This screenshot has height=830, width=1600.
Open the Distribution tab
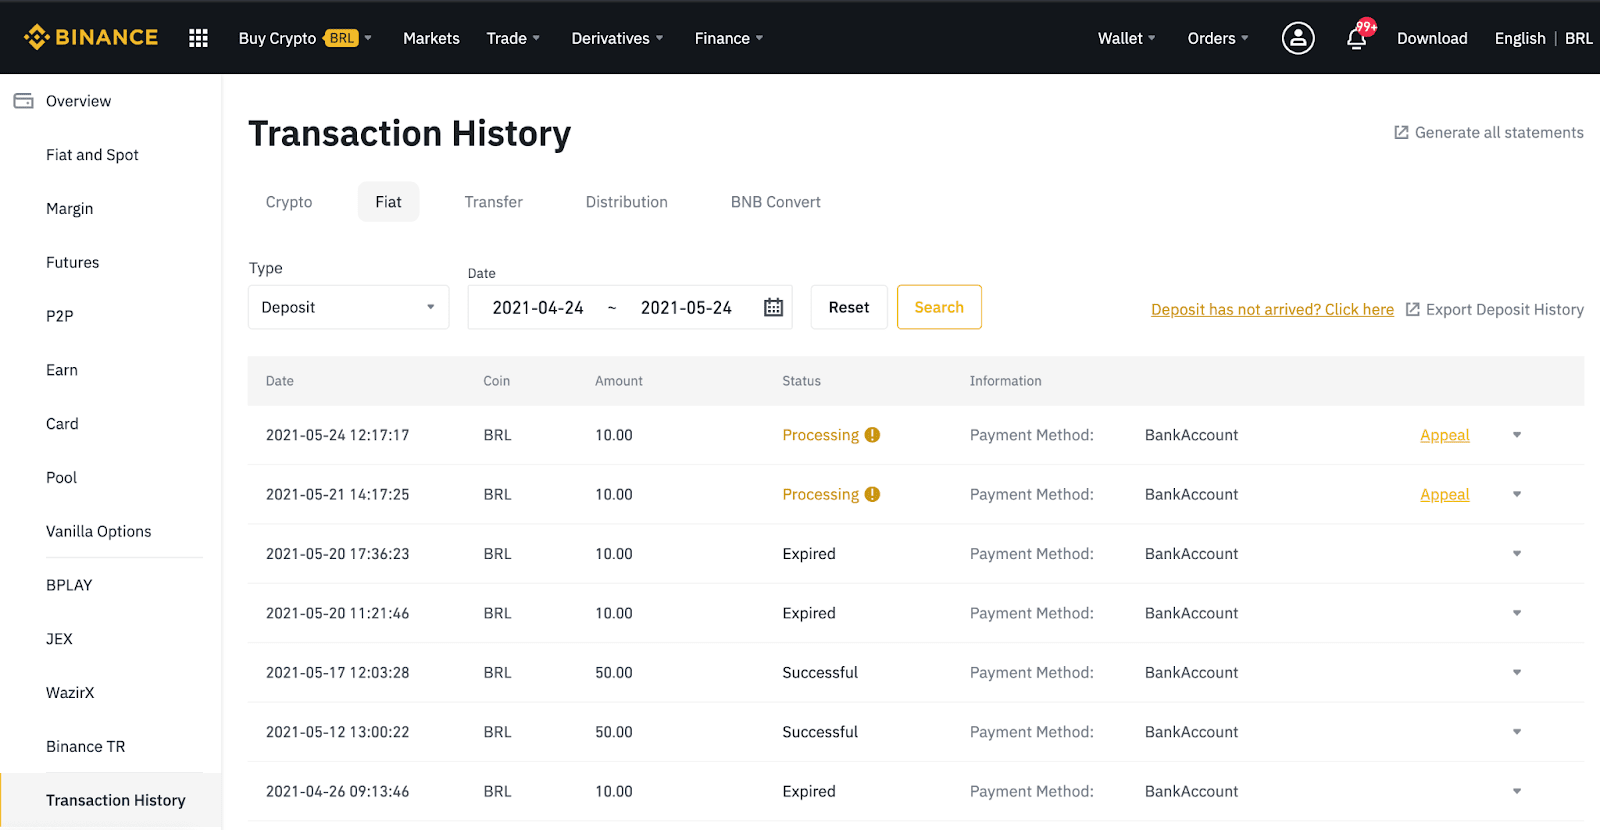[x=626, y=202]
